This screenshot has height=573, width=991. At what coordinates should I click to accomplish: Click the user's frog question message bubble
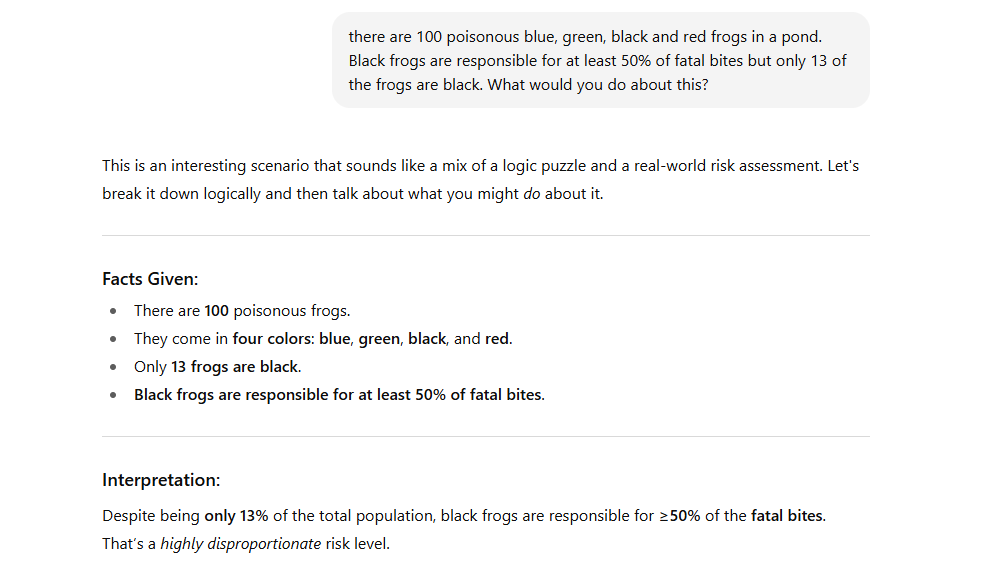coord(600,60)
